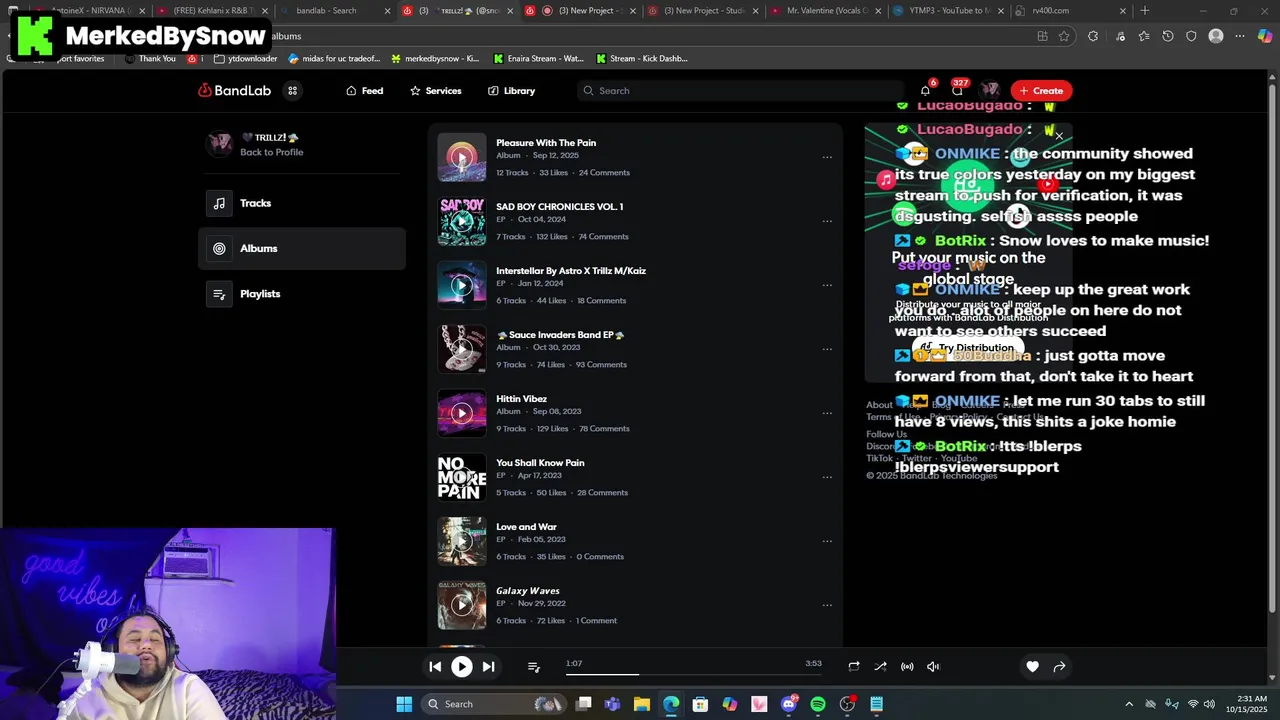
Task: Skip to the previous track in the player
Action: [x=435, y=667]
